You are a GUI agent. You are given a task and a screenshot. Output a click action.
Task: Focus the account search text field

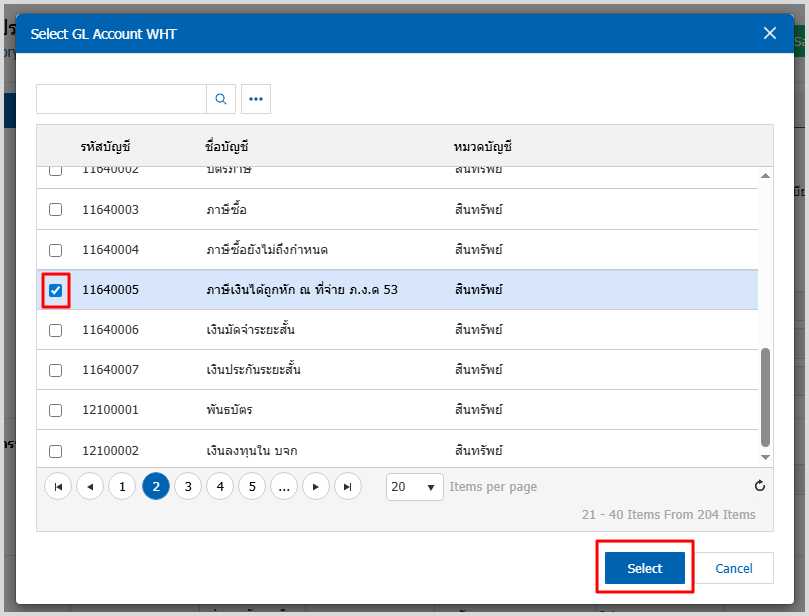point(121,99)
